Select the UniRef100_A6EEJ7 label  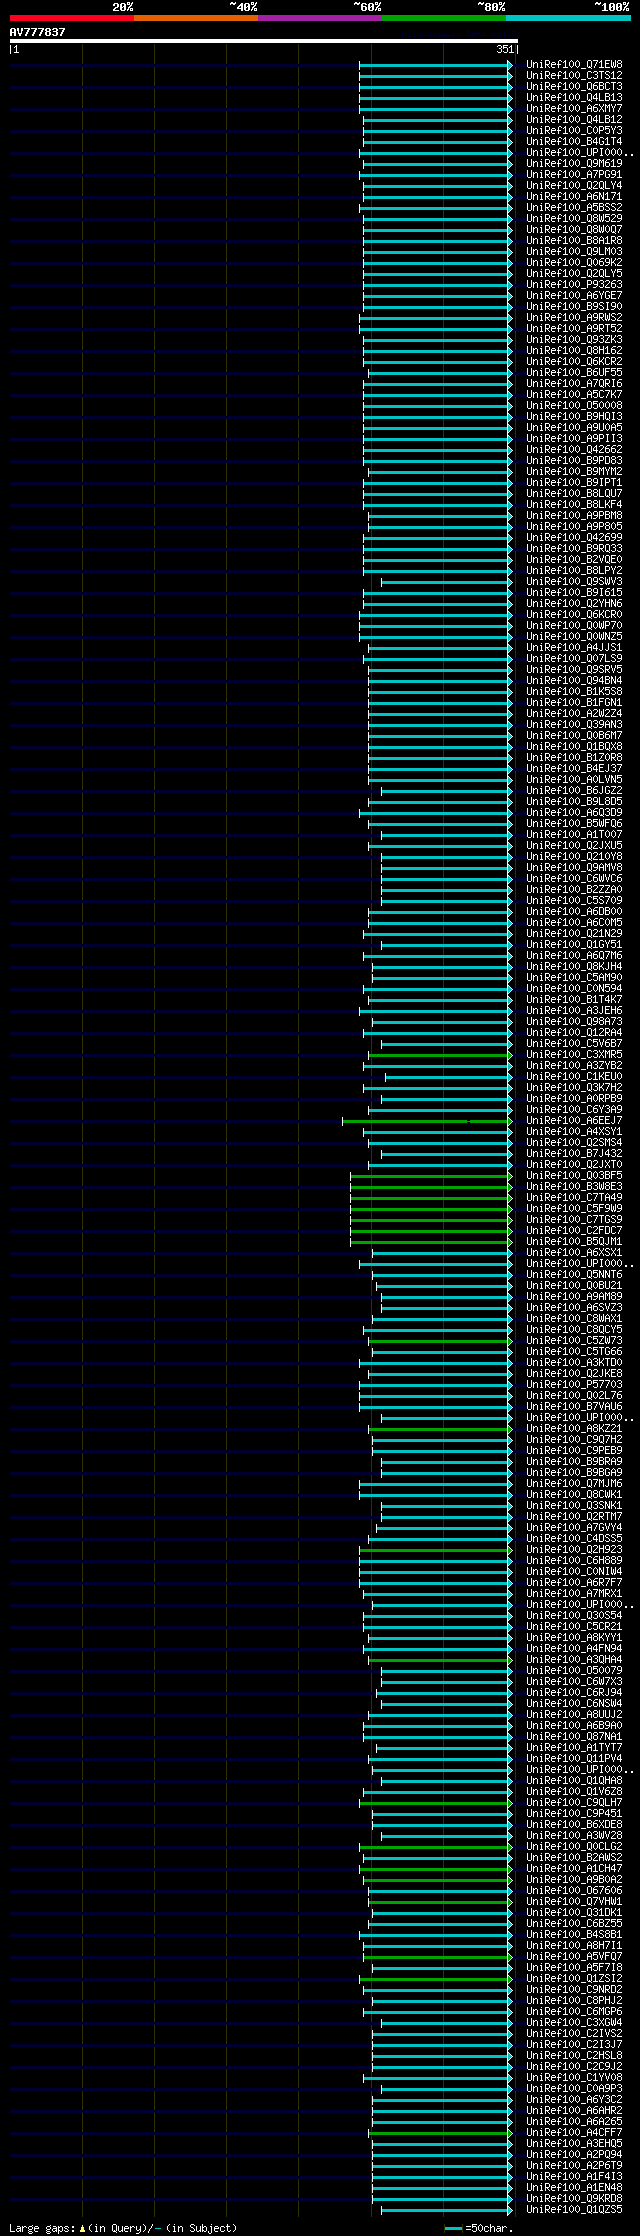point(574,1121)
